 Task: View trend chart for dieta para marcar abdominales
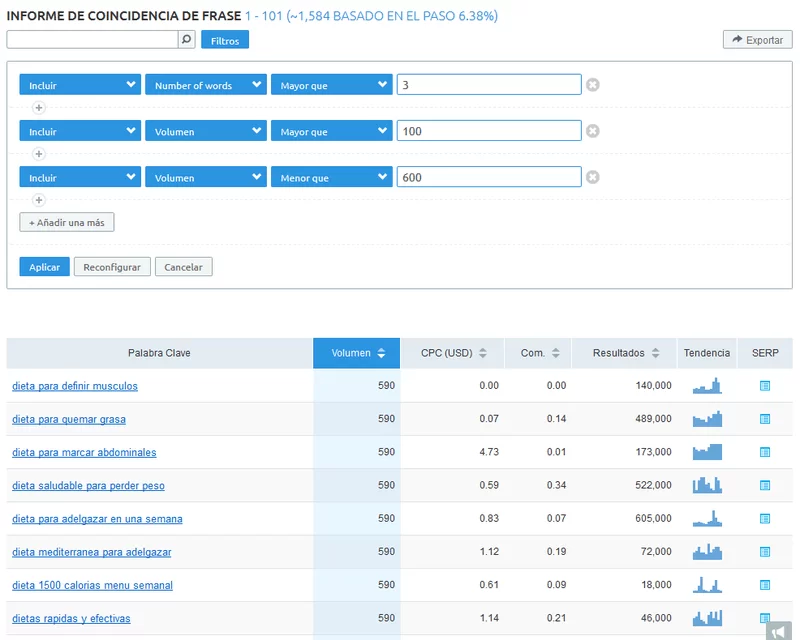pos(707,452)
